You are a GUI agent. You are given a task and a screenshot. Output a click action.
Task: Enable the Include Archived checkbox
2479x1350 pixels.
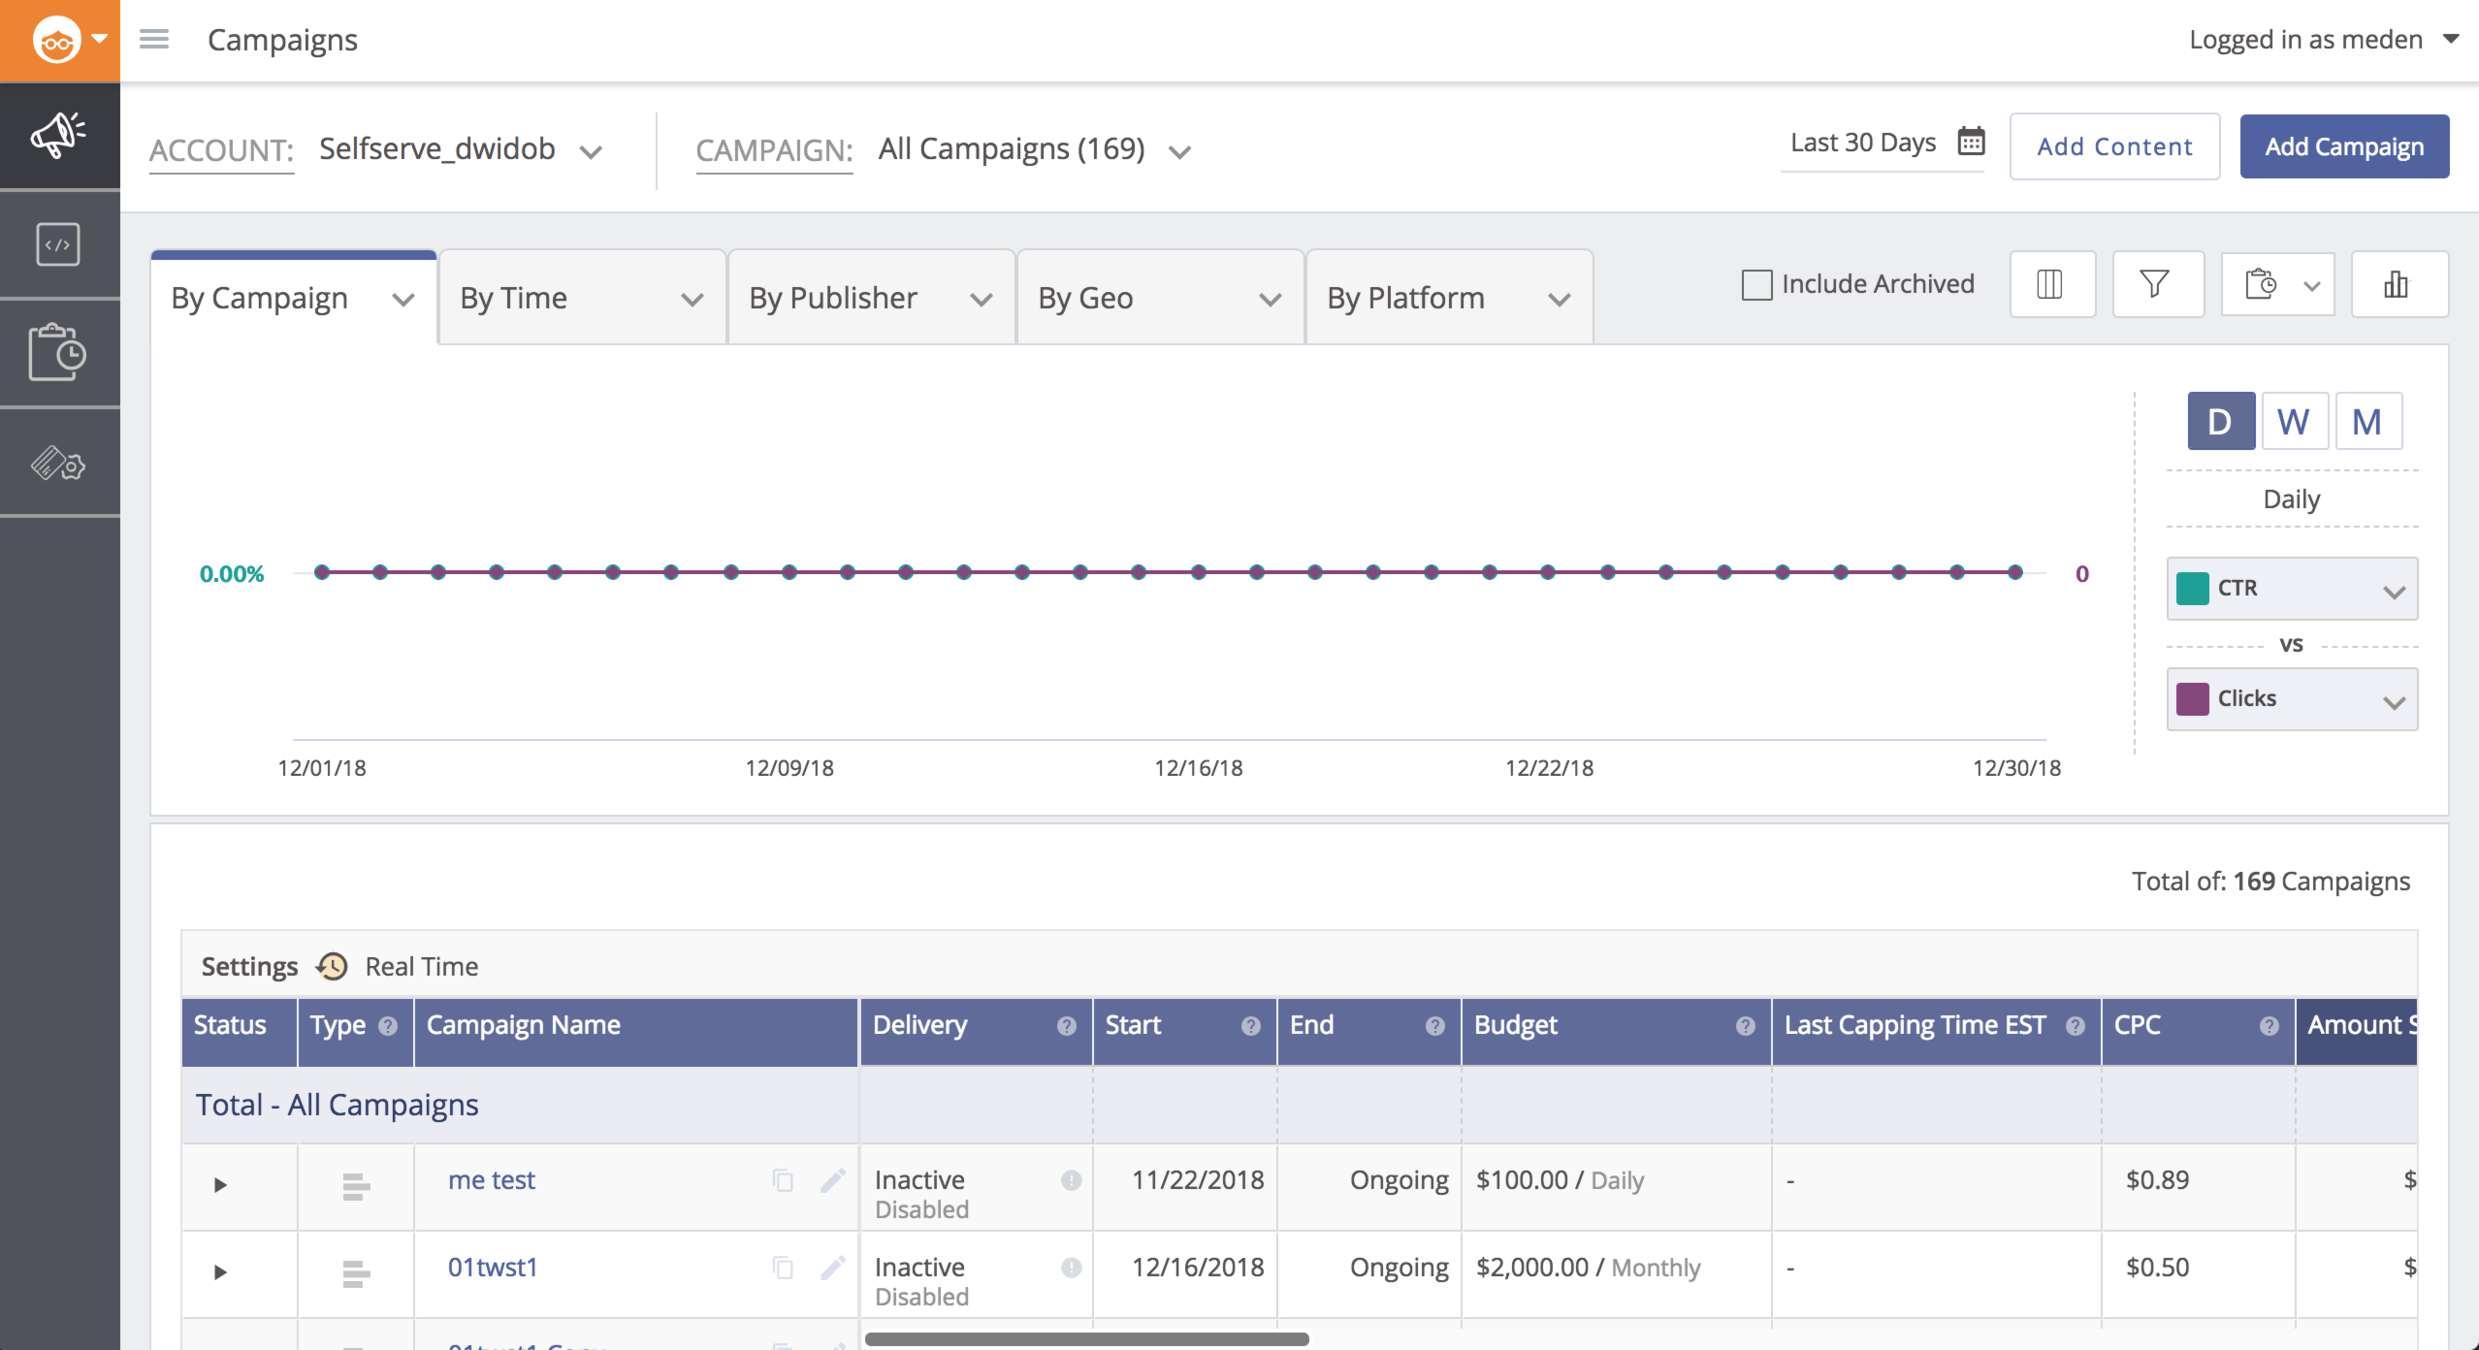[1756, 285]
